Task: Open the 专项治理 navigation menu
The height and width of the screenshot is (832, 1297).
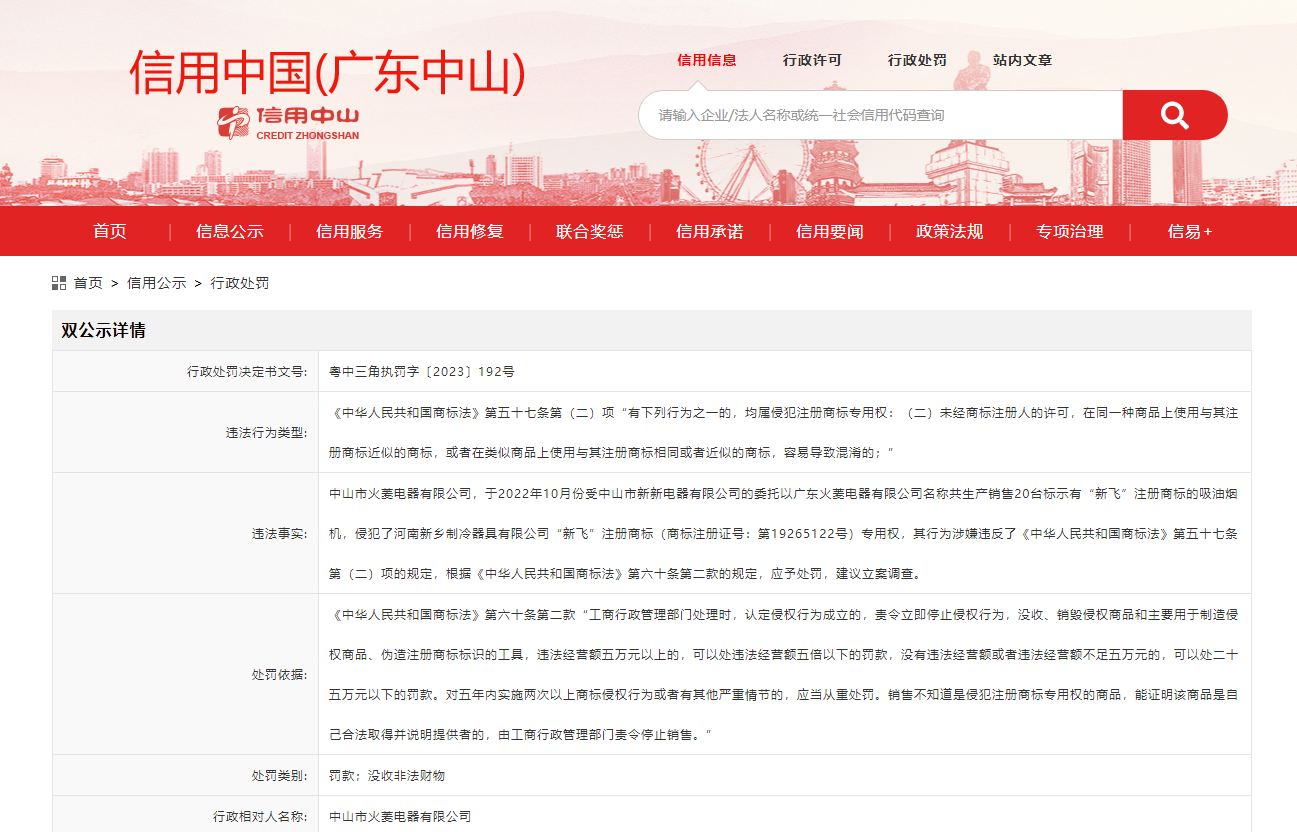Action: click(1070, 231)
